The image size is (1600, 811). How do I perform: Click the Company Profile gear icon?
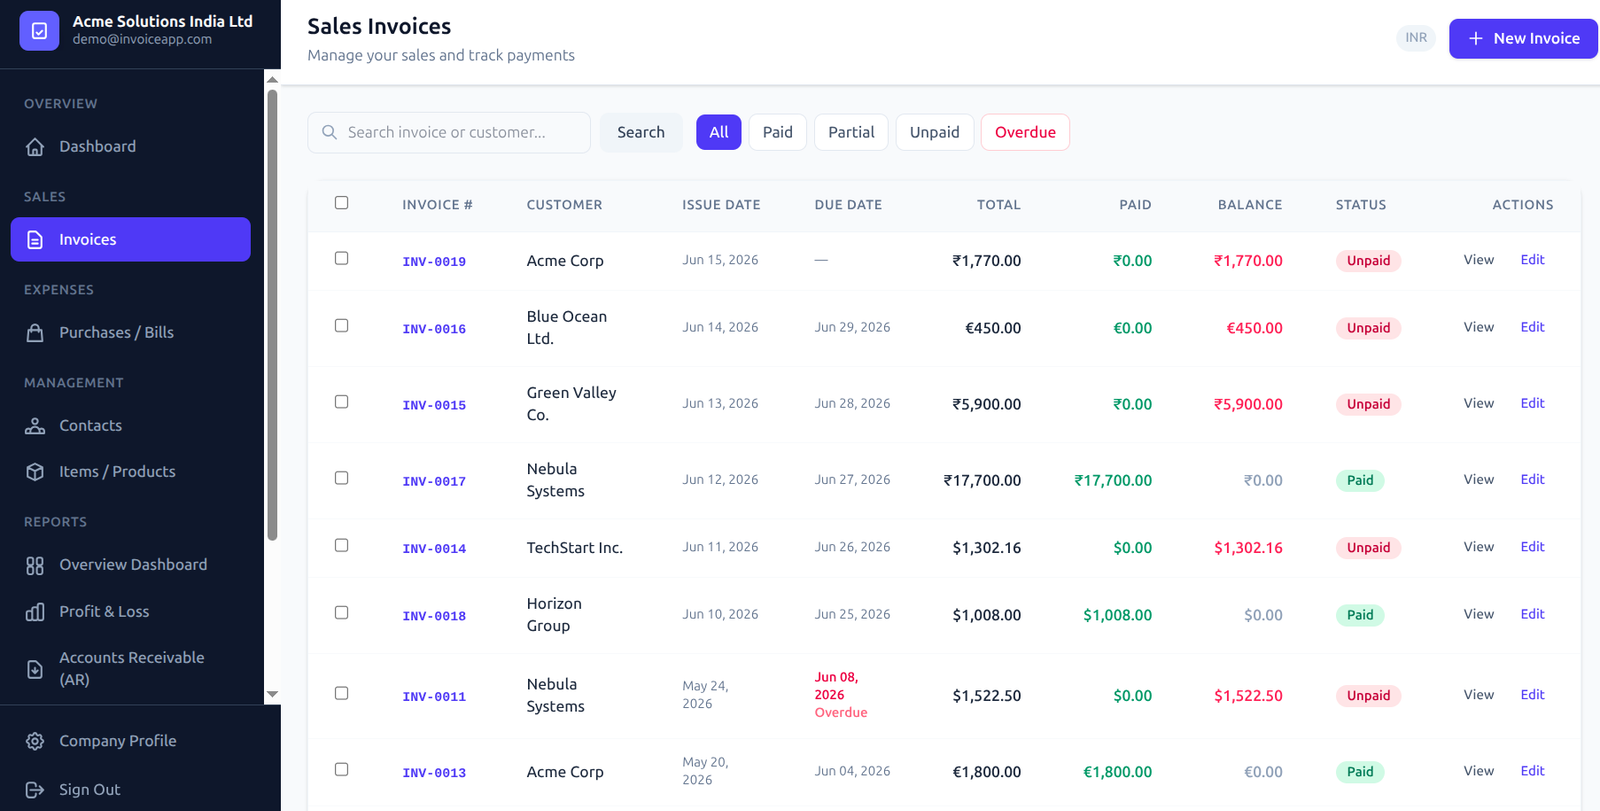click(x=35, y=741)
